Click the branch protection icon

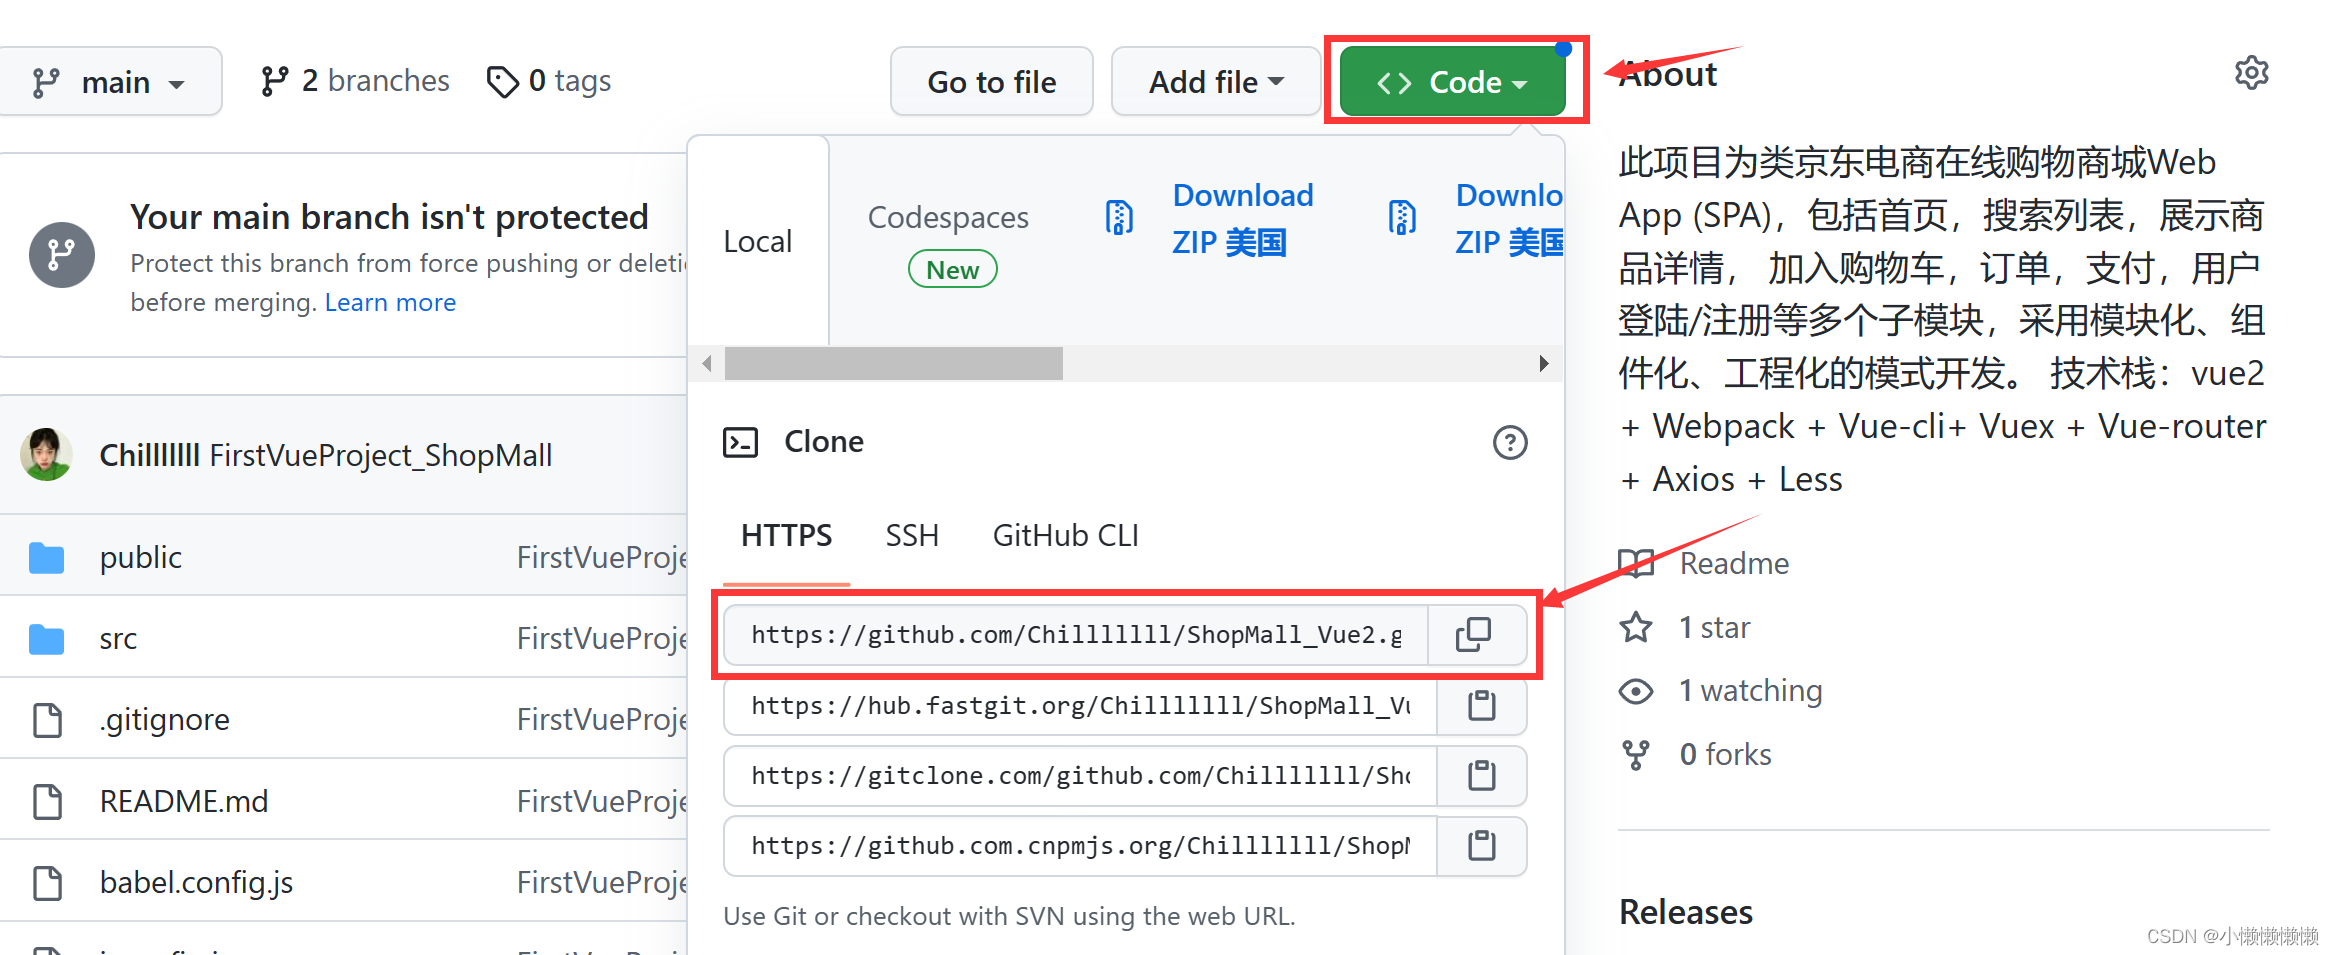tap(62, 255)
